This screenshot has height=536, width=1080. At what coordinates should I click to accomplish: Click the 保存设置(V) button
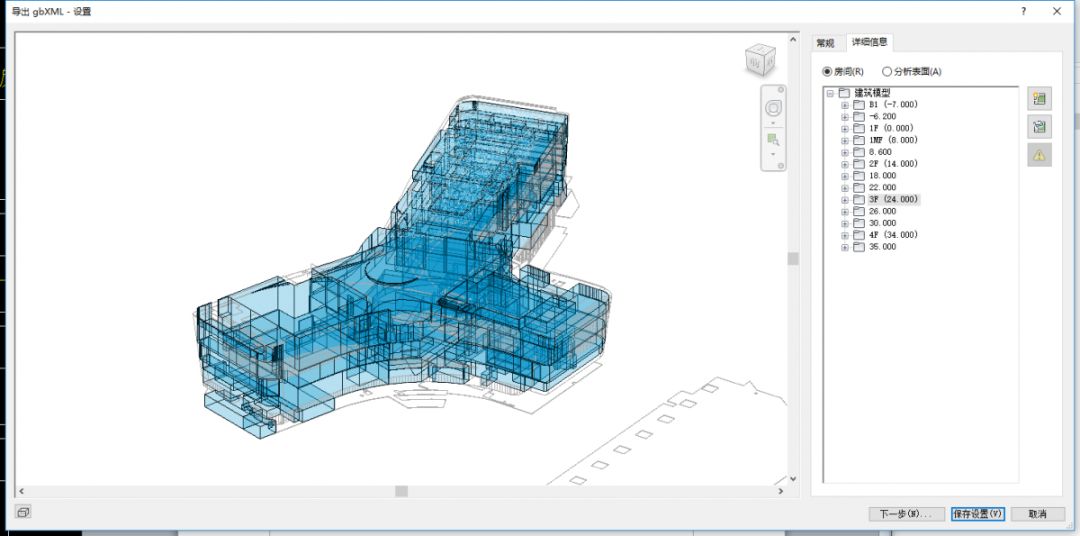click(977, 513)
